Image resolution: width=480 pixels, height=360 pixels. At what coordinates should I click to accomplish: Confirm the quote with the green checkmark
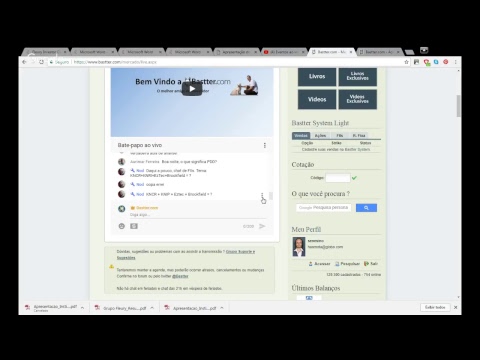pos(354,178)
